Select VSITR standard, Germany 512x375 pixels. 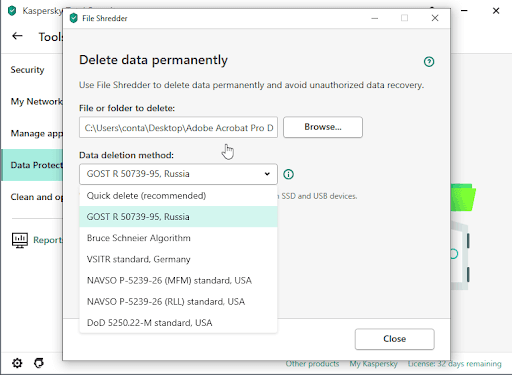pos(178,259)
